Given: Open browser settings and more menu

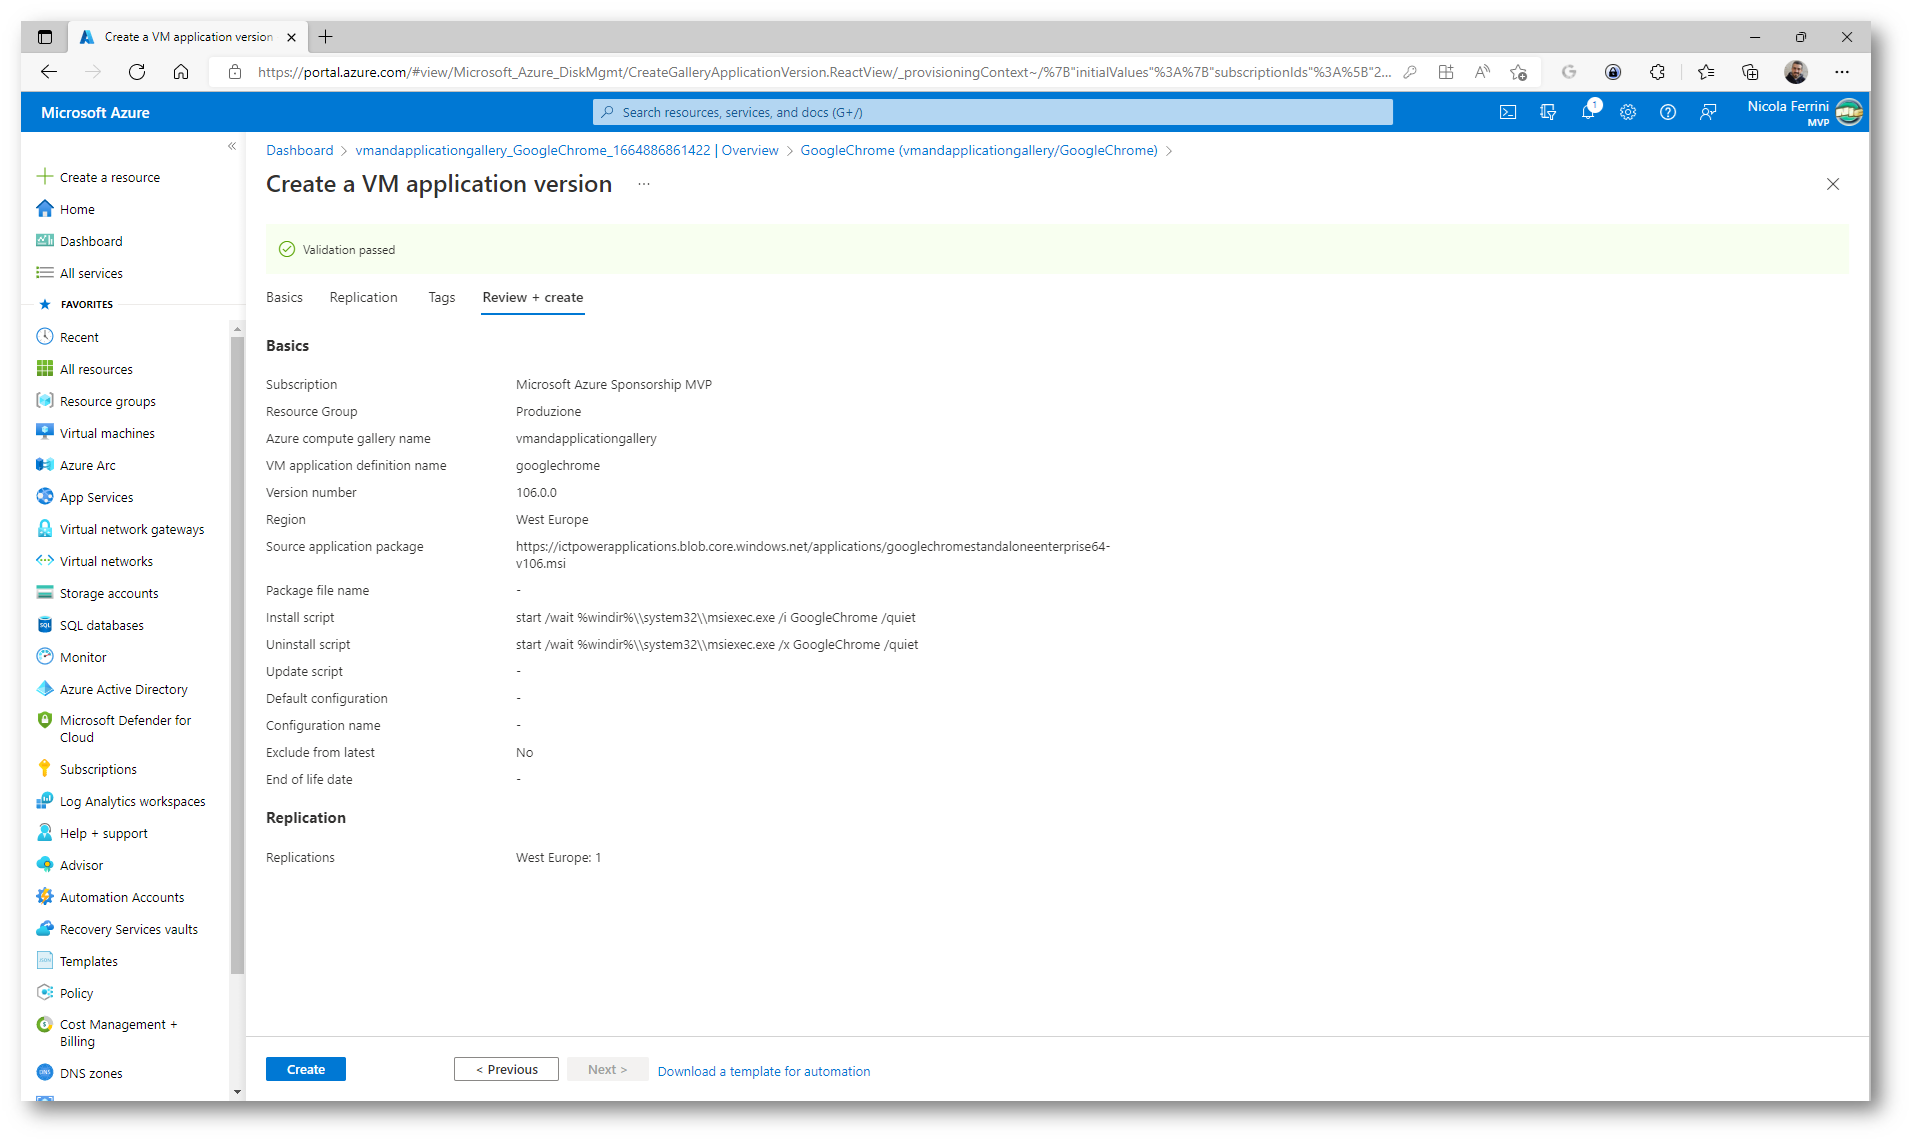Looking at the screenshot, I should 1842,72.
